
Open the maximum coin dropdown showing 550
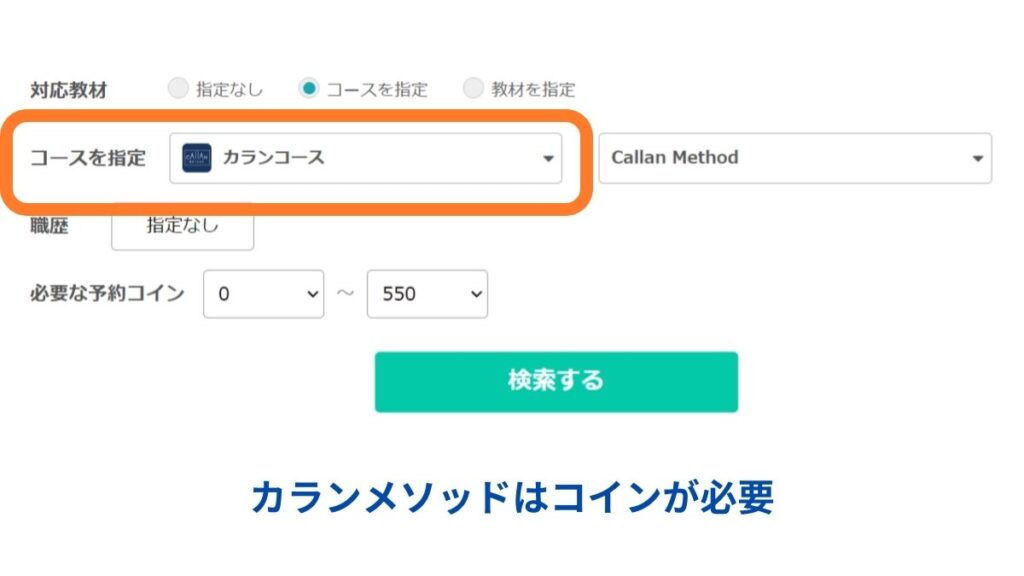coord(427,294)
